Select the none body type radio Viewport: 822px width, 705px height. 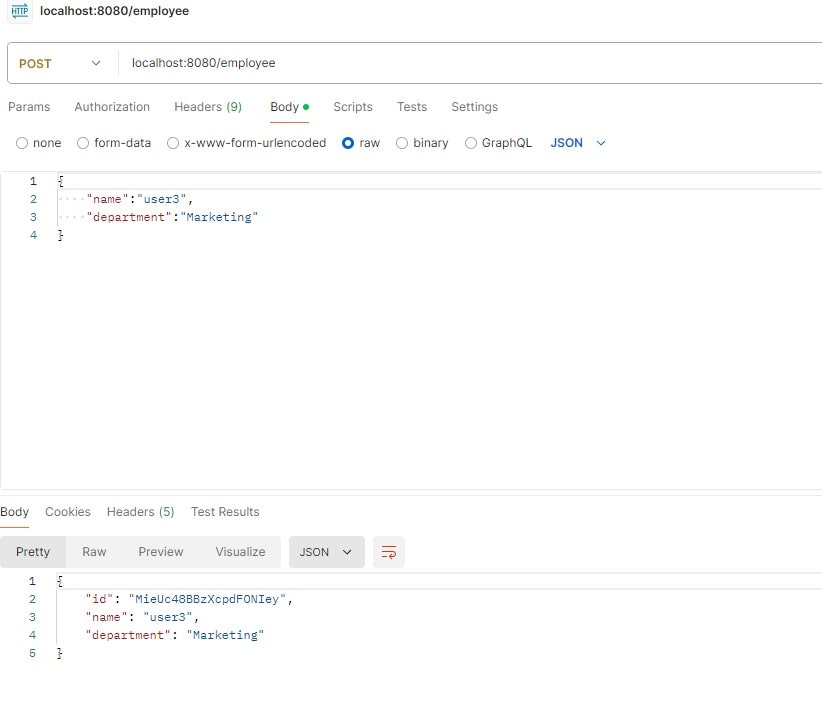point(22,143)
